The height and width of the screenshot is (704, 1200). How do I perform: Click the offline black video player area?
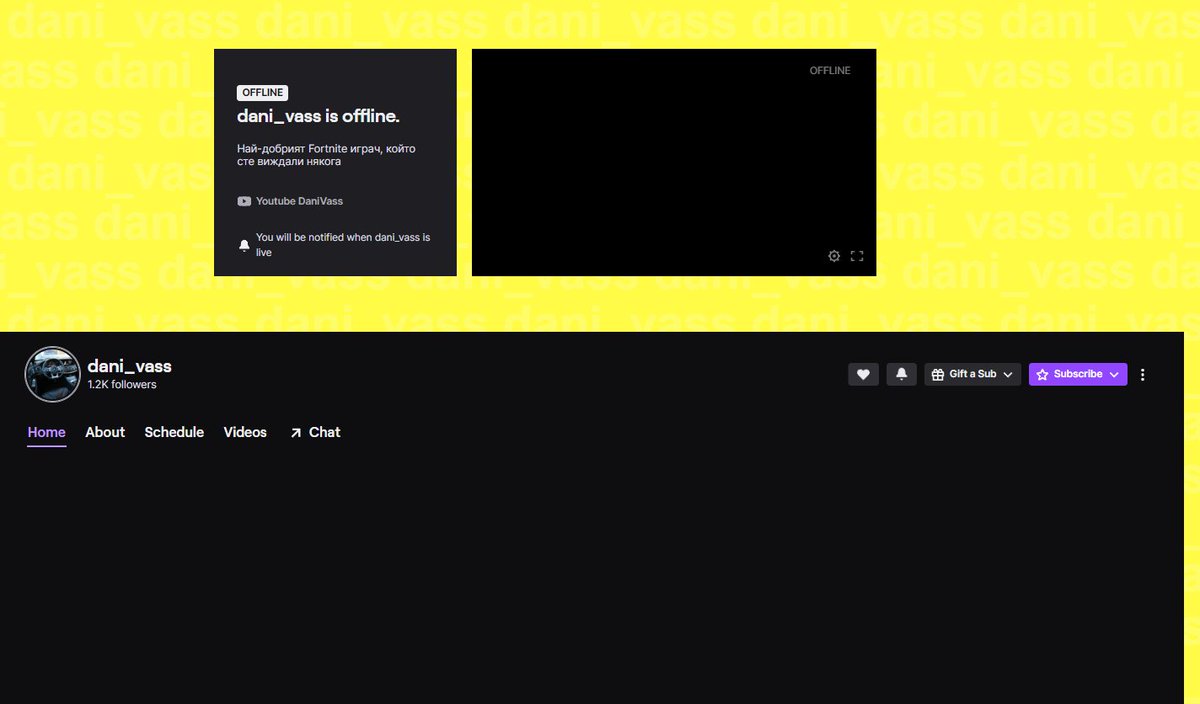point(674,162)
